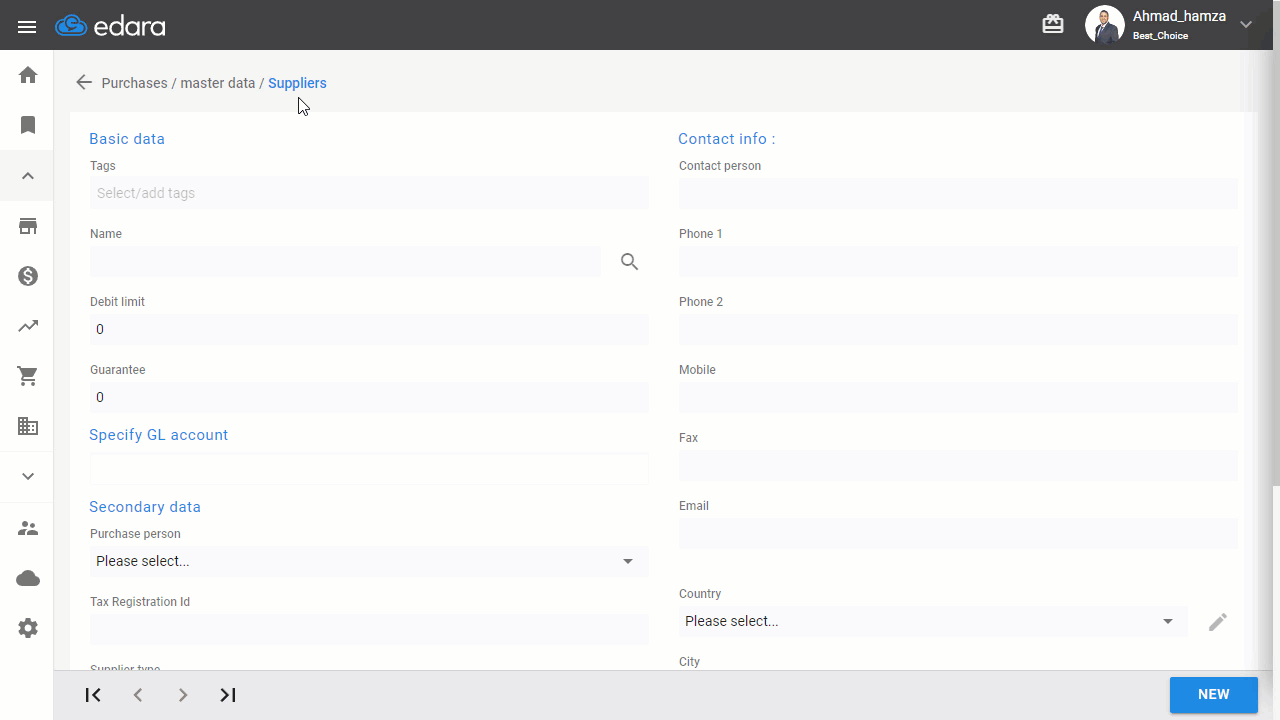
Task: Go to next record
Action: coord(183,695)
